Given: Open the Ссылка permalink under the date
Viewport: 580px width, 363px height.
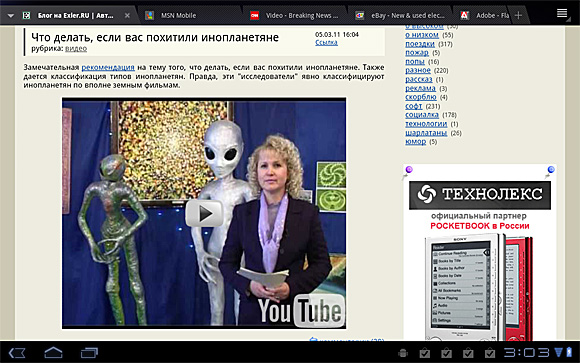Looking at the screenshot, I should point(326,43).
